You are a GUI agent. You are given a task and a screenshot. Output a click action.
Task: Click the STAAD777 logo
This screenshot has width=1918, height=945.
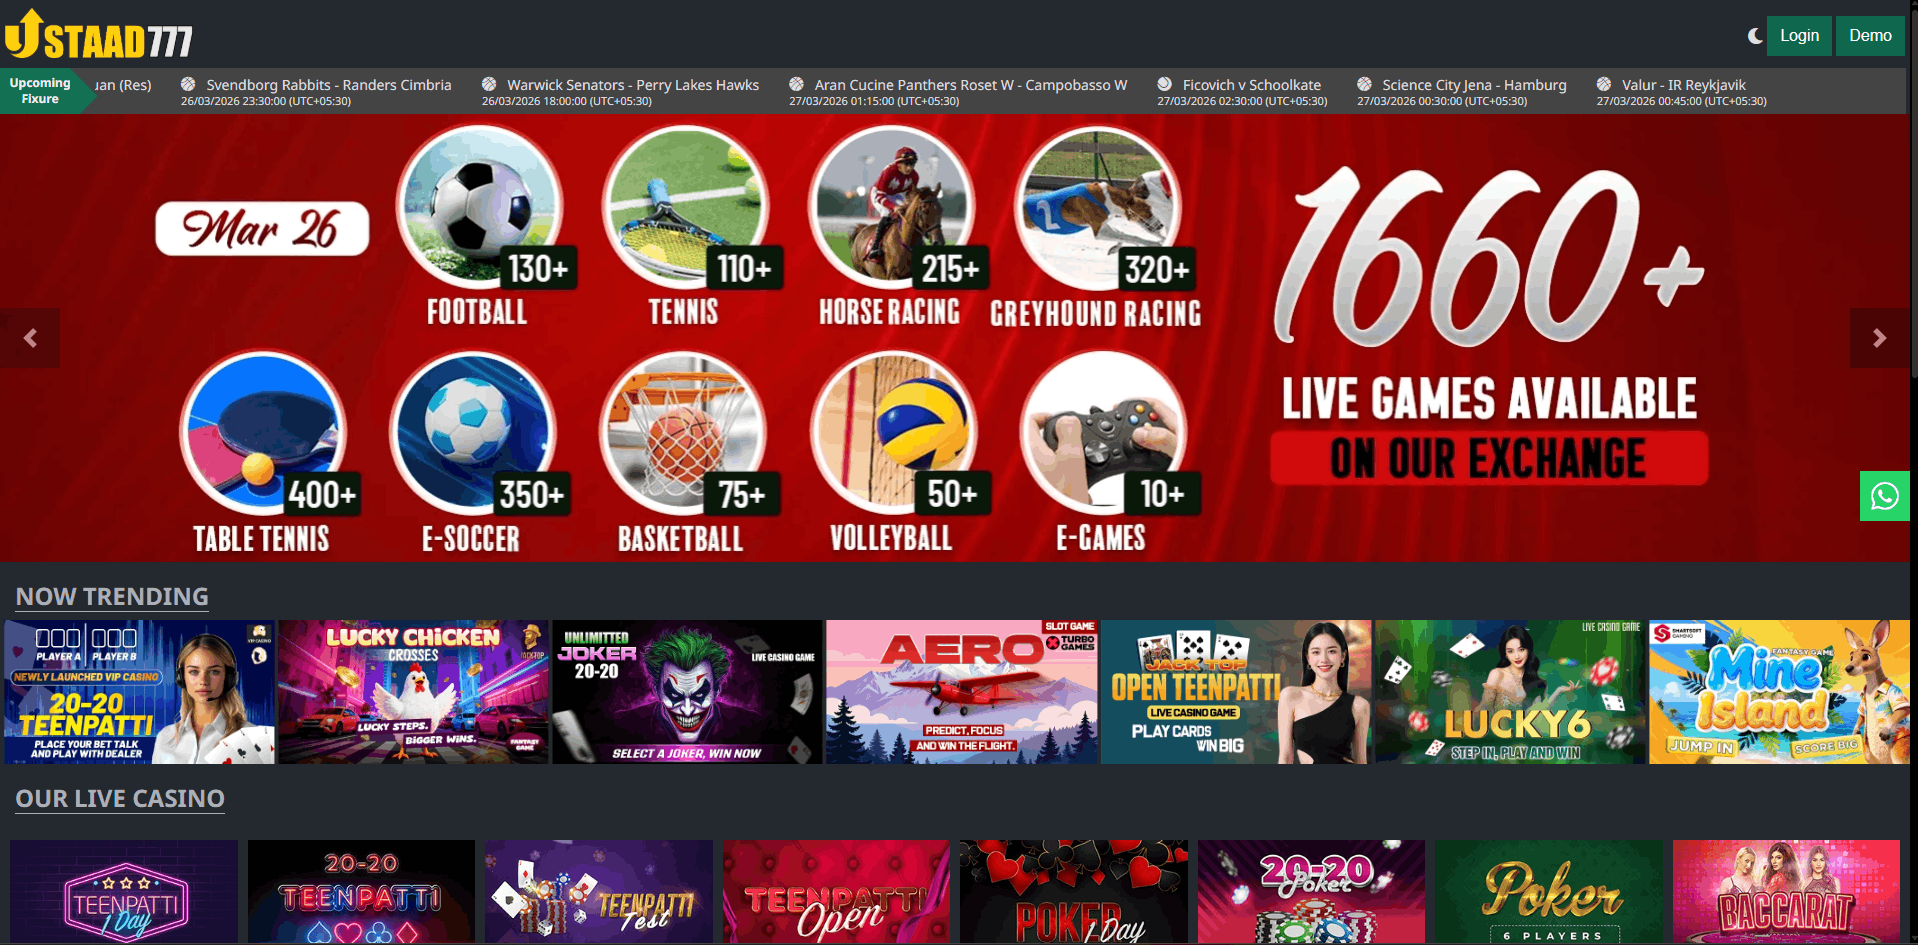coord(99,36)
